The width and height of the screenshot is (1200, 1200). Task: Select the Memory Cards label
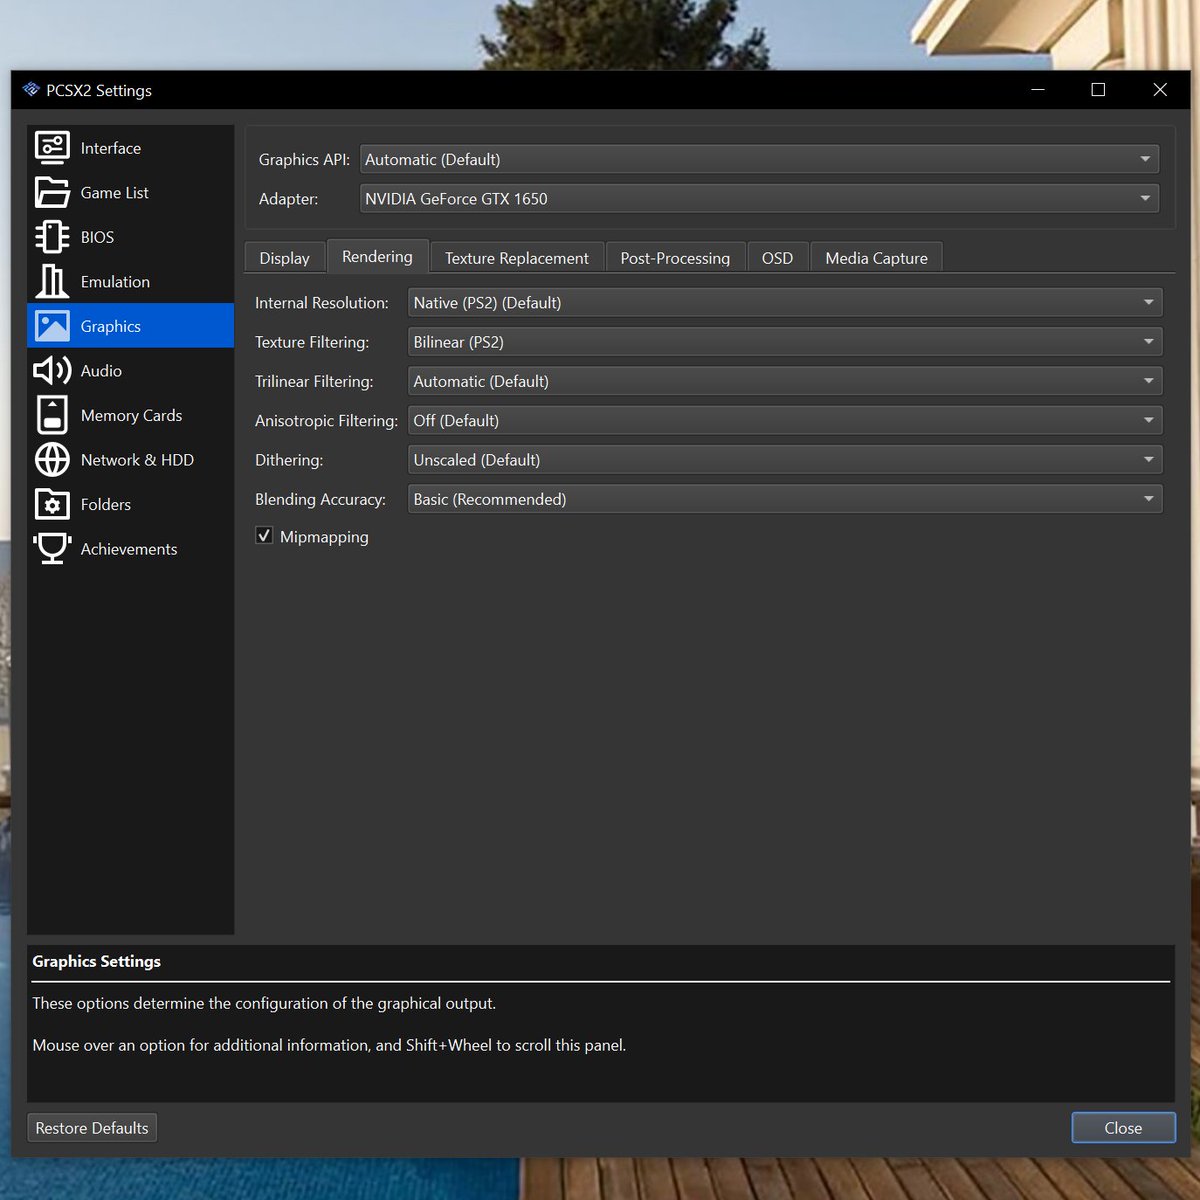[131, 415]
